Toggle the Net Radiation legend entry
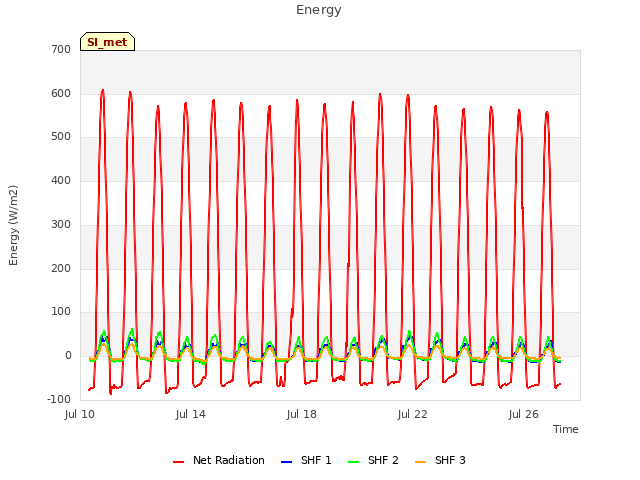 point(219,460)
